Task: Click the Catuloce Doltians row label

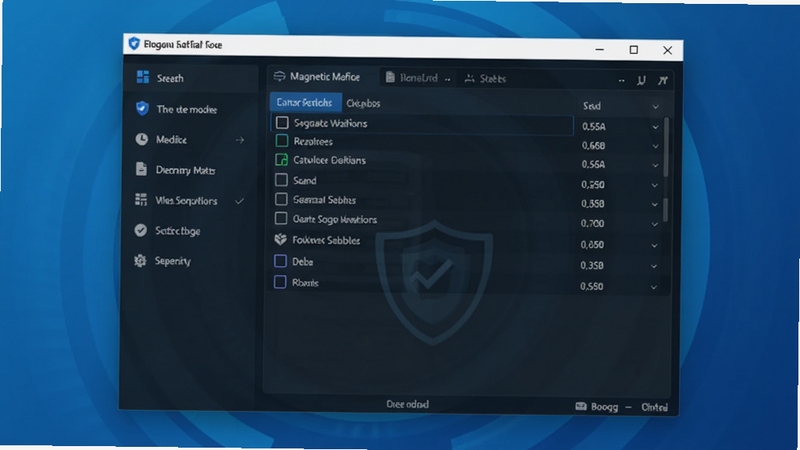Action: pos(330,160)
